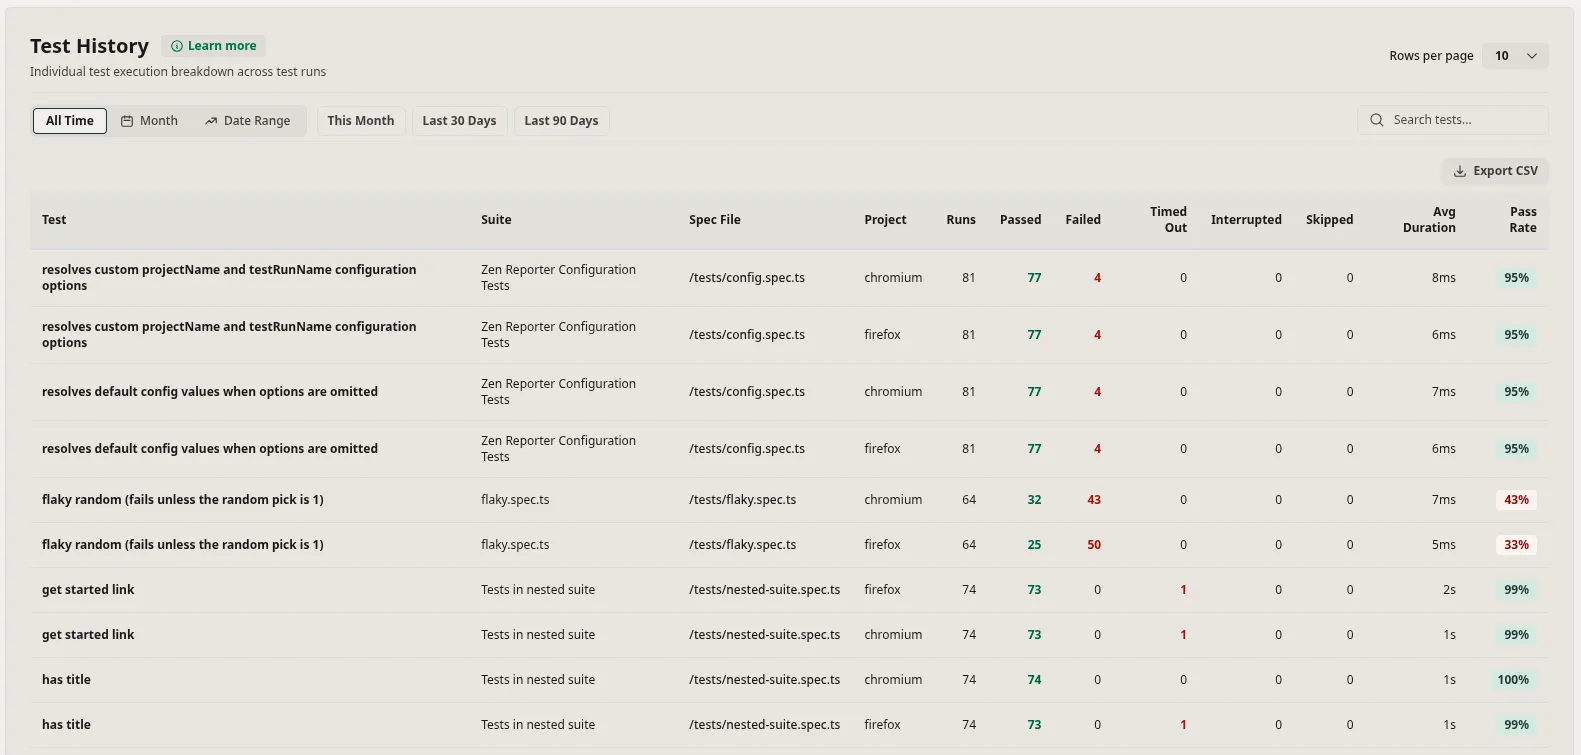1581x755 pixels.
Task: Sort by the Project column header
Action: point(886,220)
